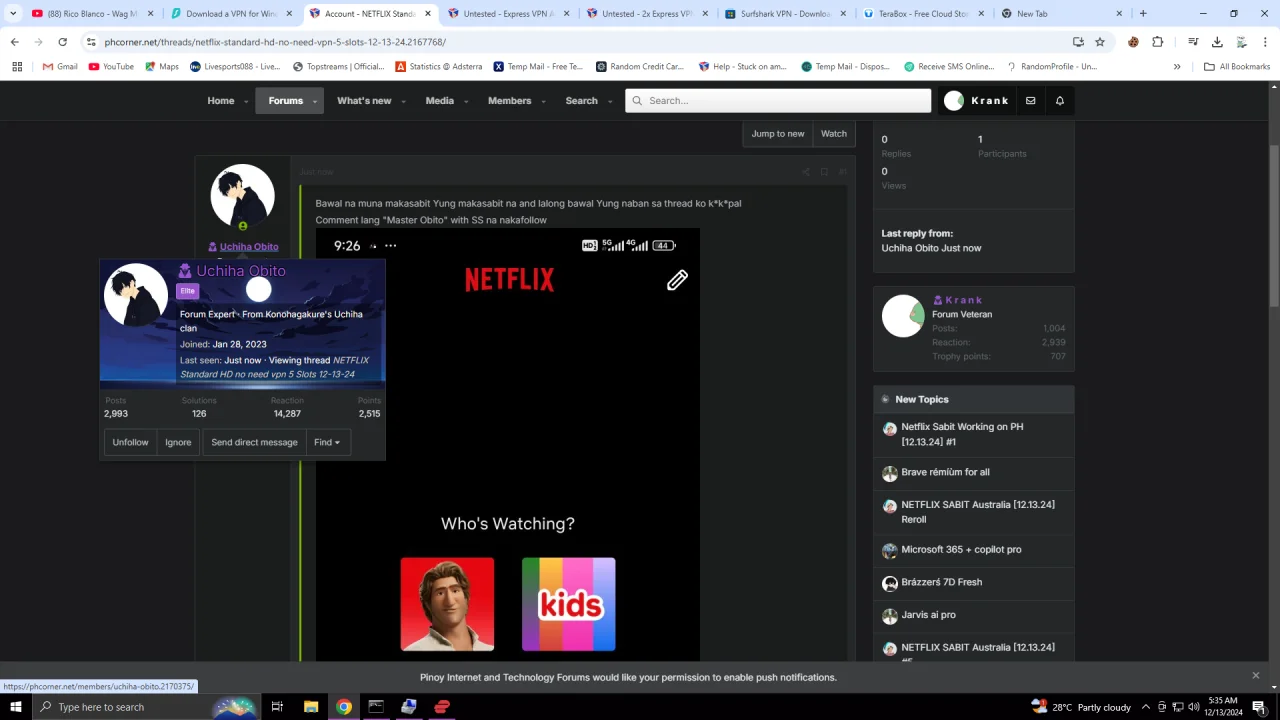
Task: Bookmark this page with the star icon
Action: click(1100, 42)
